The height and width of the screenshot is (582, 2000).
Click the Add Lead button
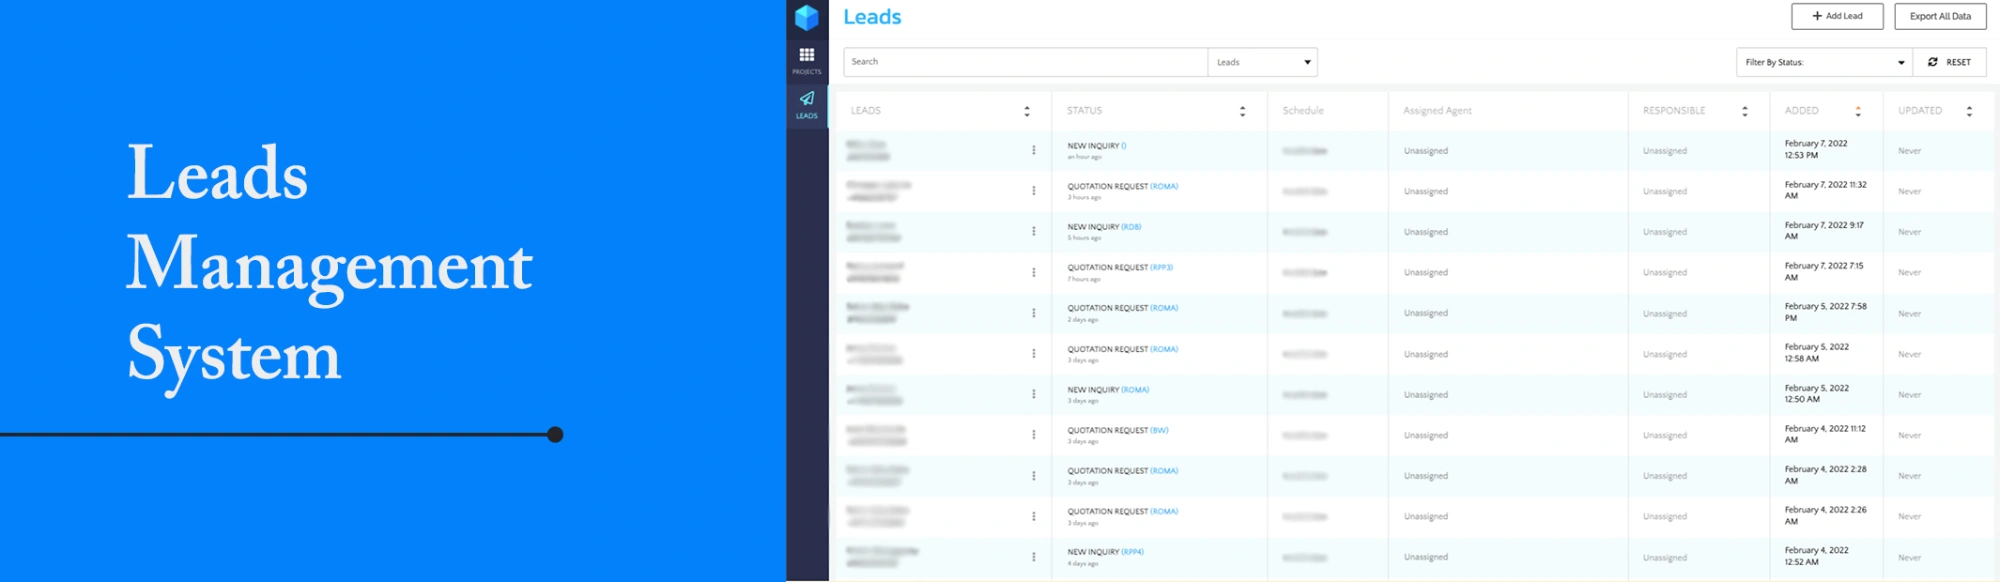(x=1837, y=16)
